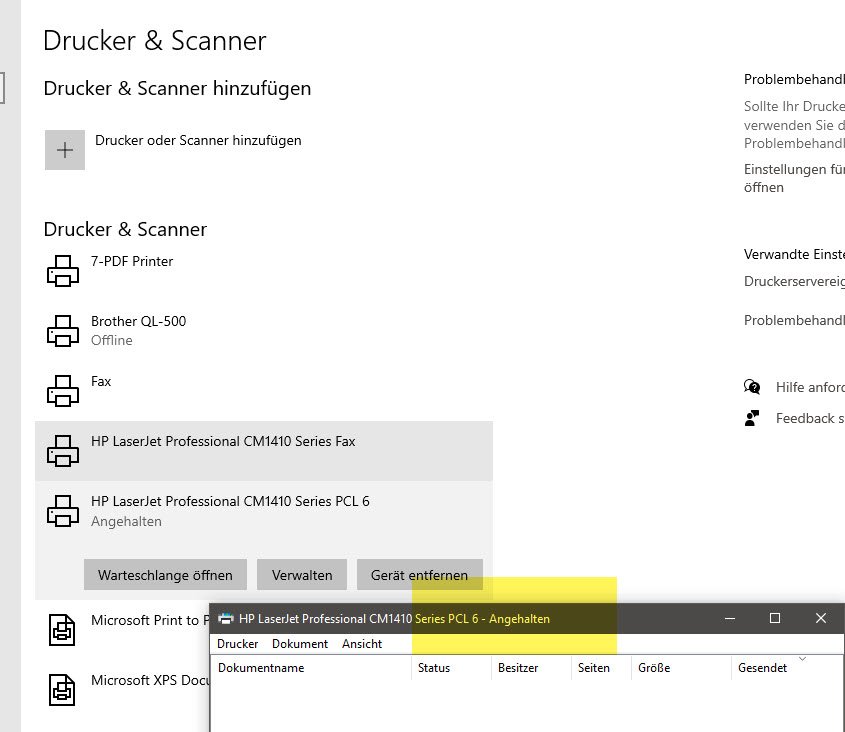
Task: Select the Fax printer icon
Action: [63, 390]
